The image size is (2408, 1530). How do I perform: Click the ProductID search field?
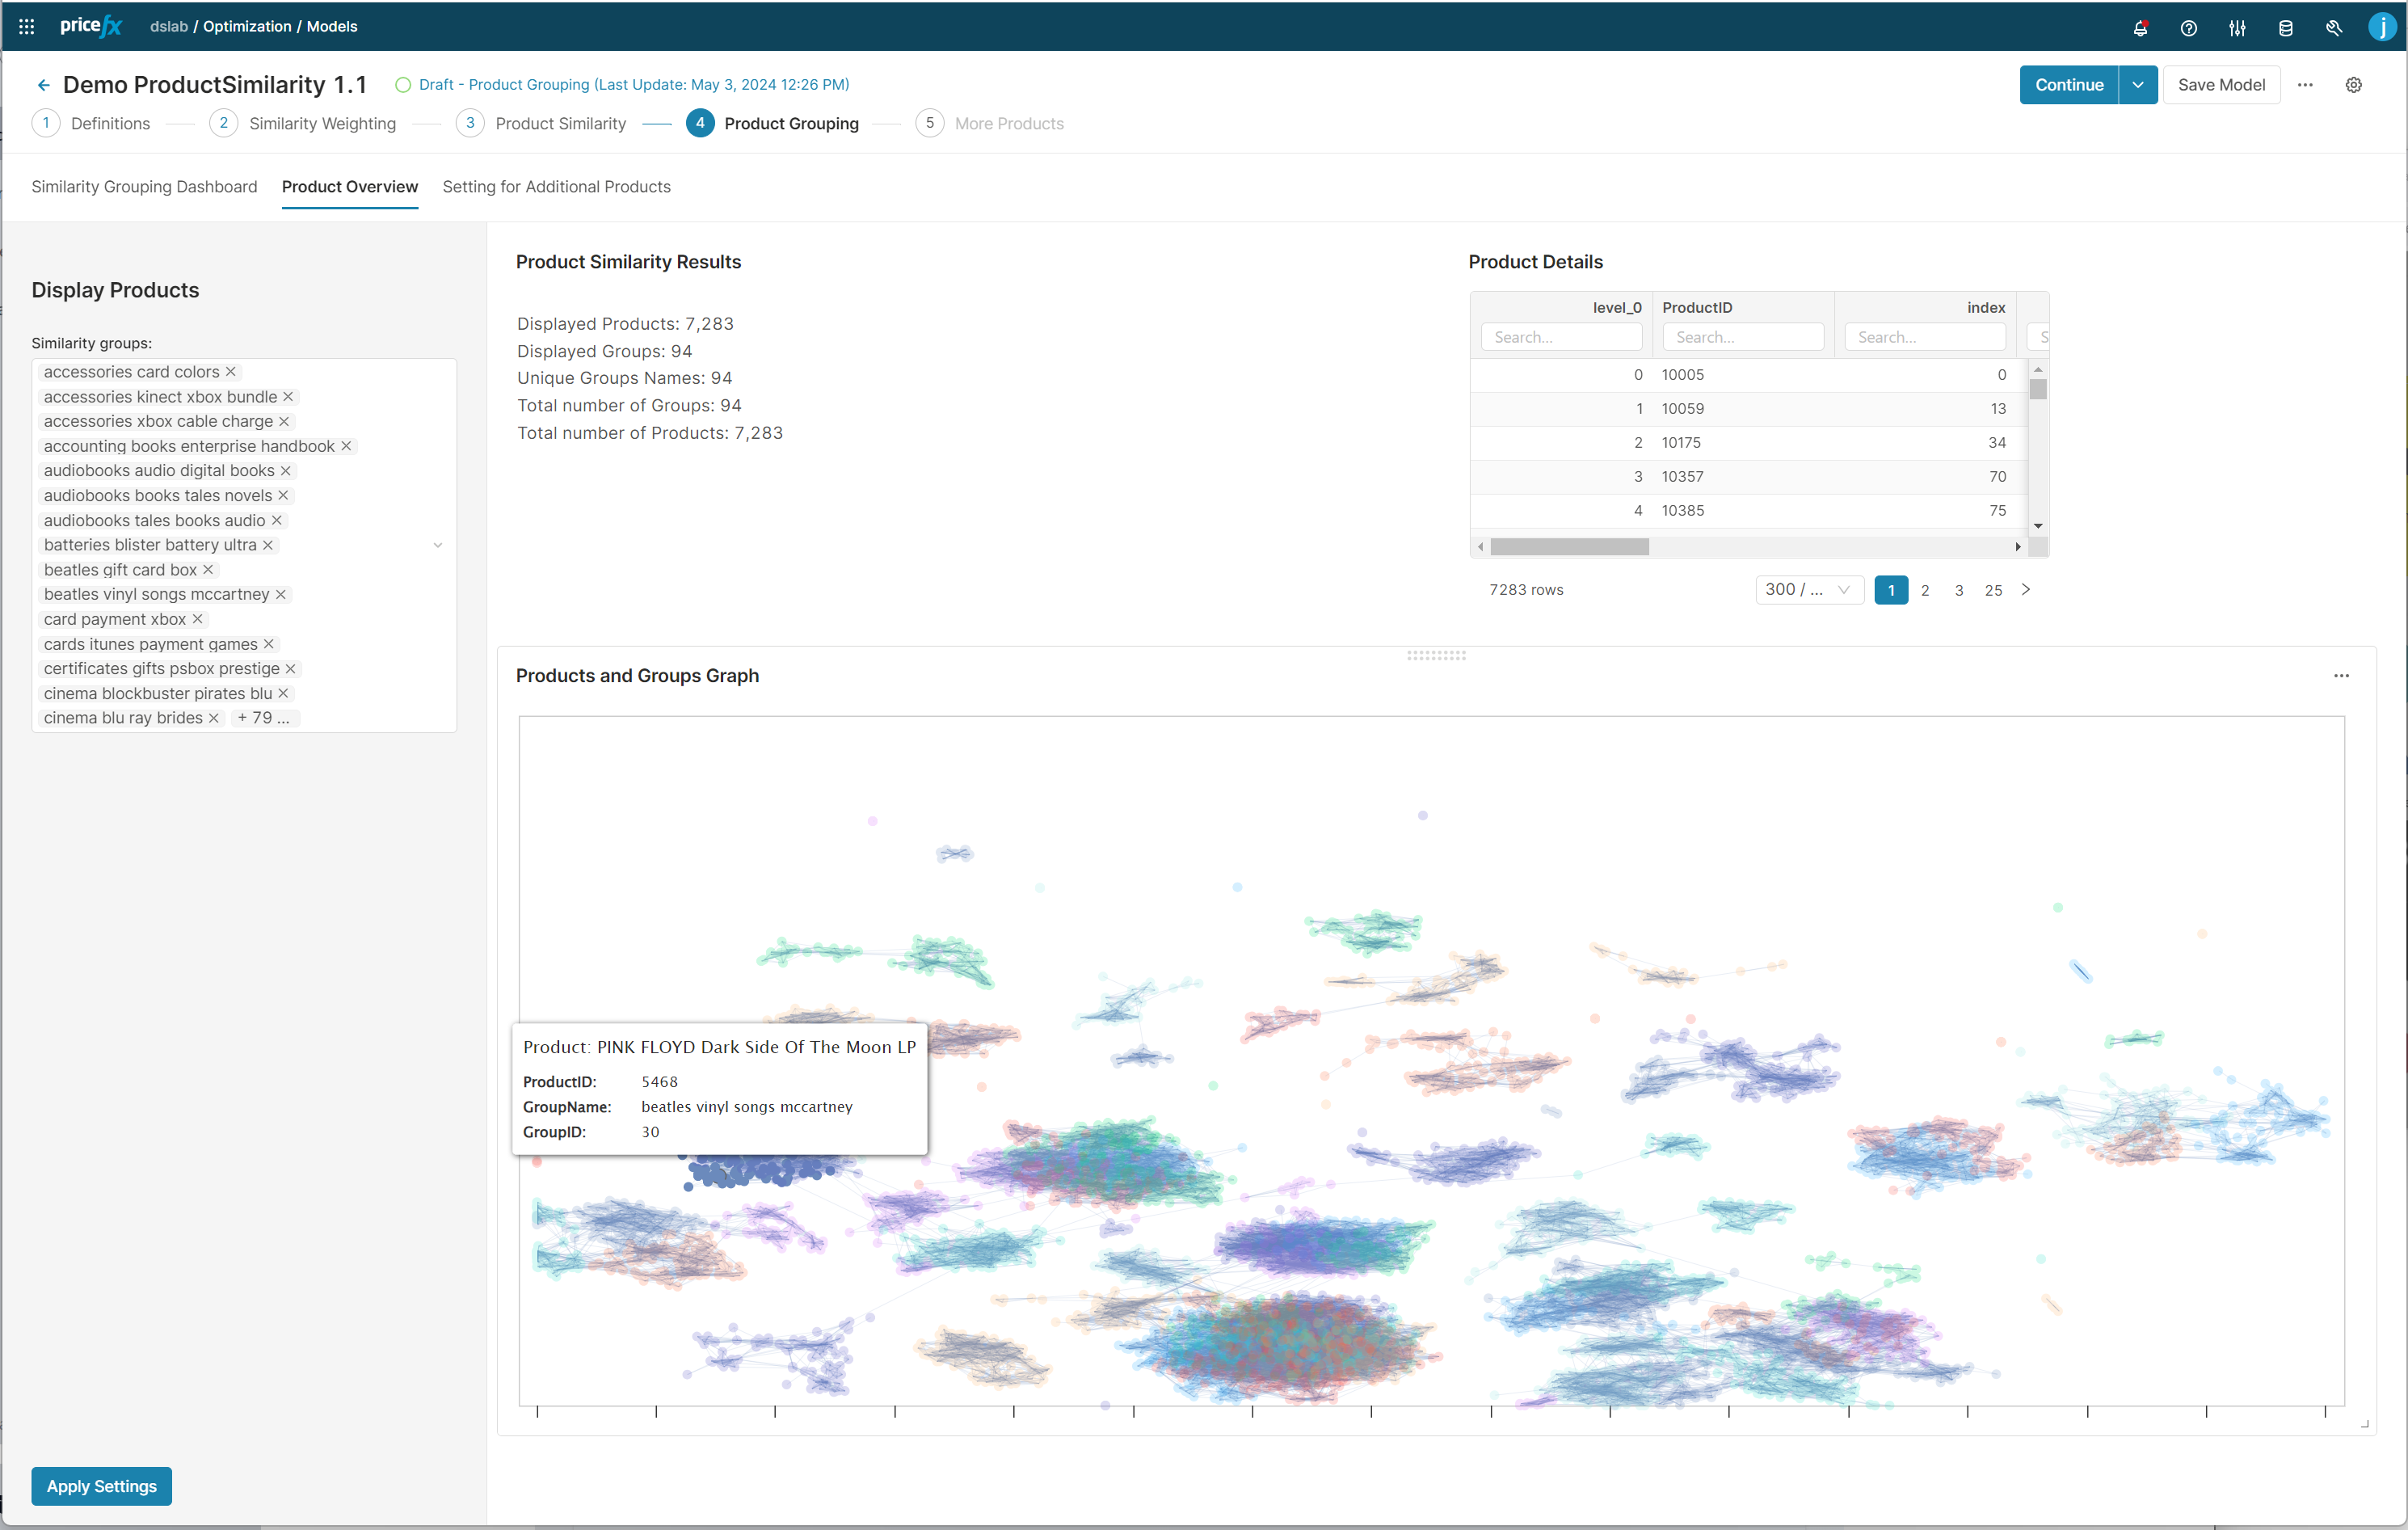click(x=1742, y=337)
